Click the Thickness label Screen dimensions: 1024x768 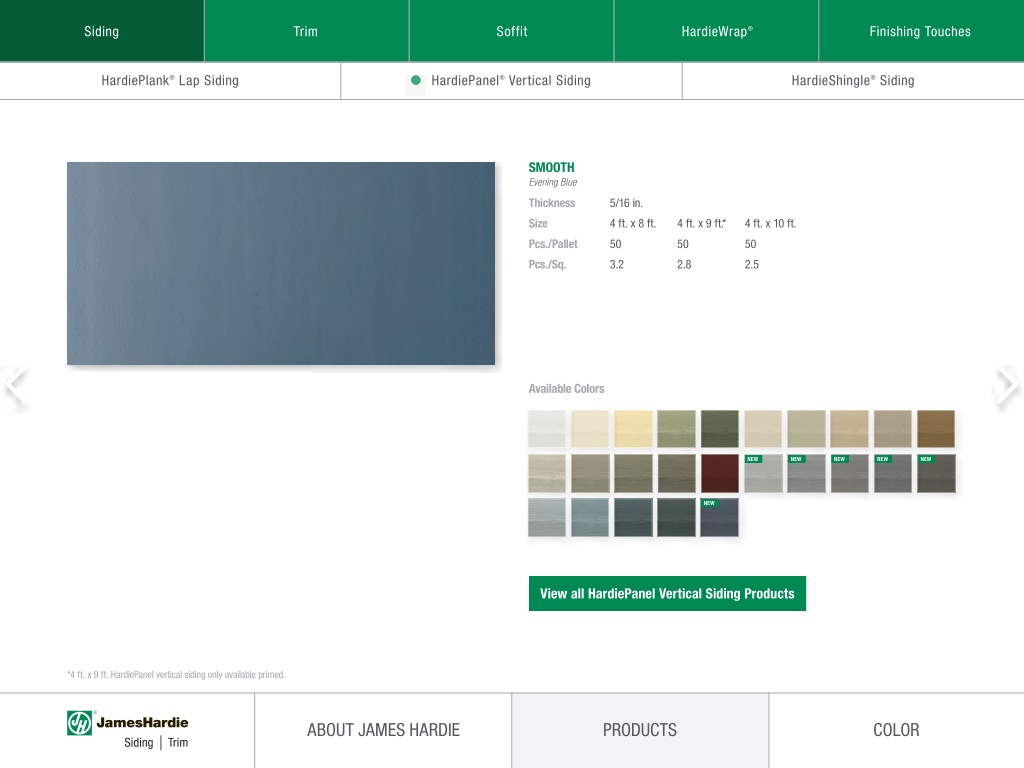click(x=552, y=203)
